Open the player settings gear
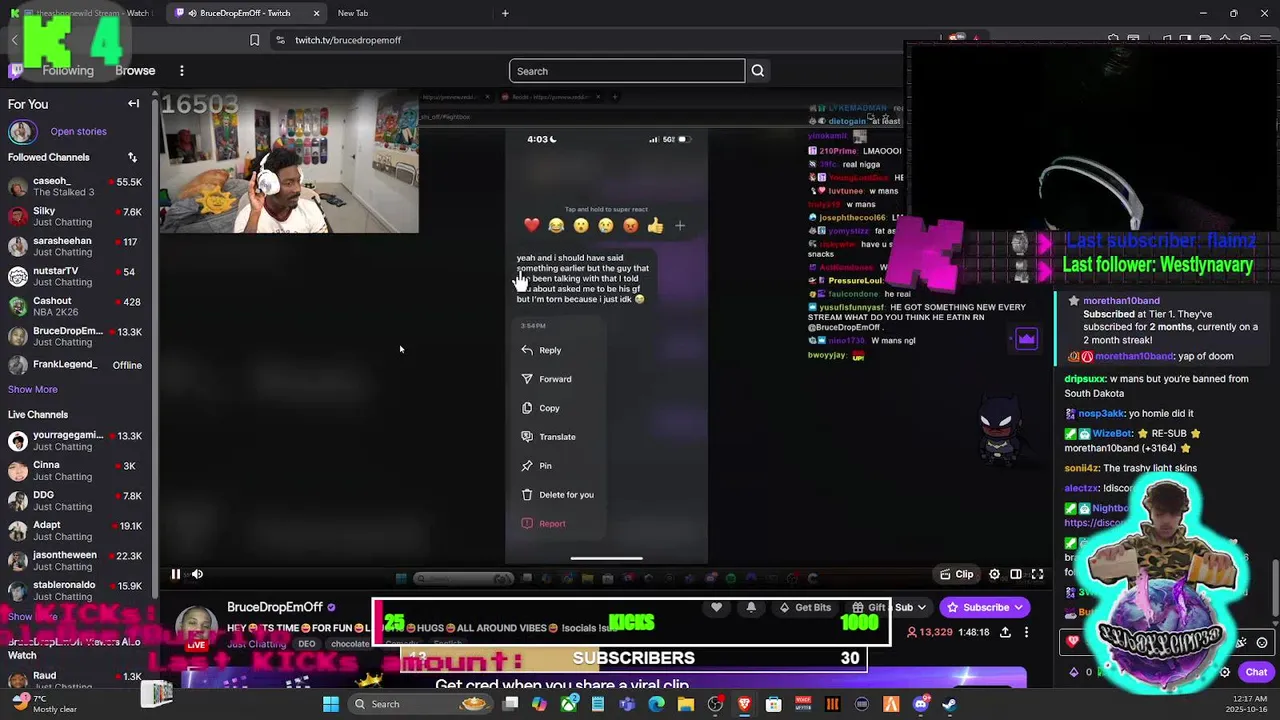 [994, 574]
